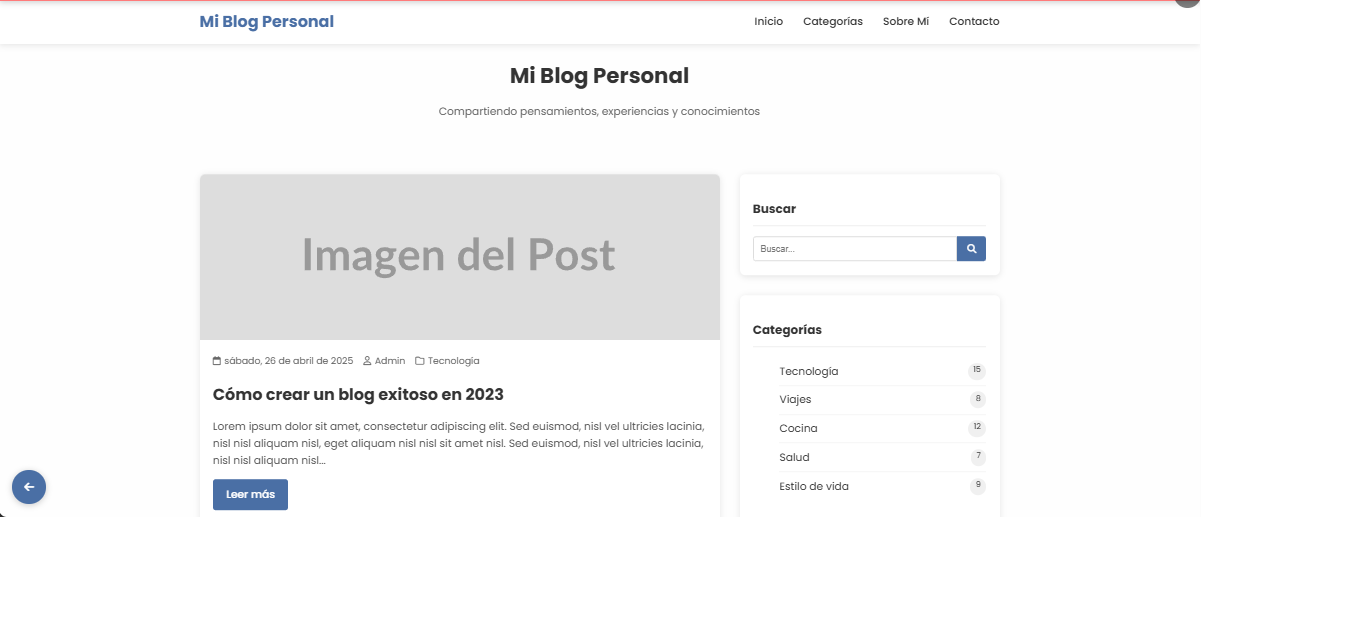Choose the Salud category in sidebar
The image size is (1362, 624).
pos(794,458)
